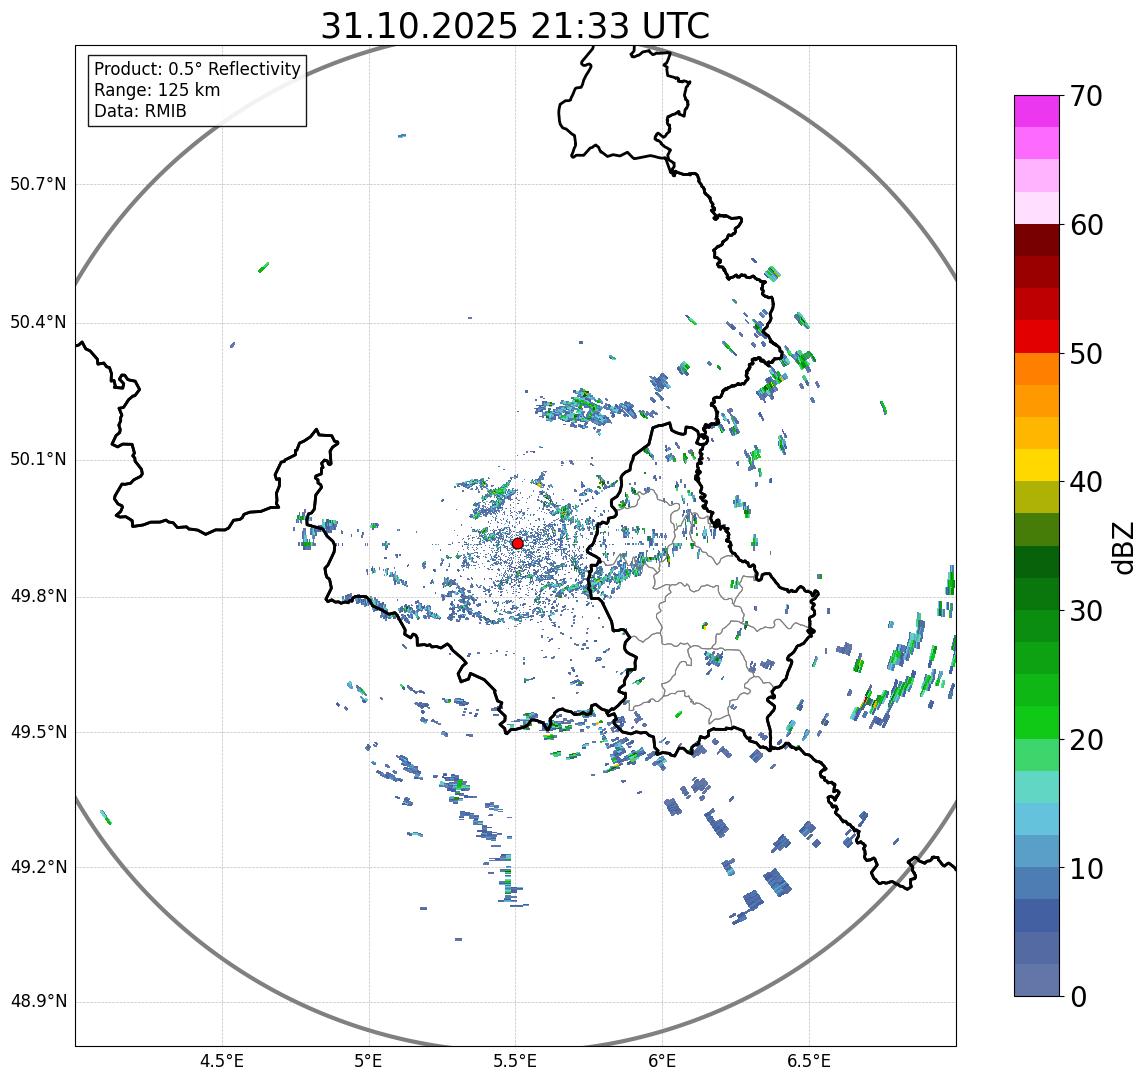The image size is (1148, 1081).
Task: Click the 49.8°N latitude label
Action: [x=38, y=596]
